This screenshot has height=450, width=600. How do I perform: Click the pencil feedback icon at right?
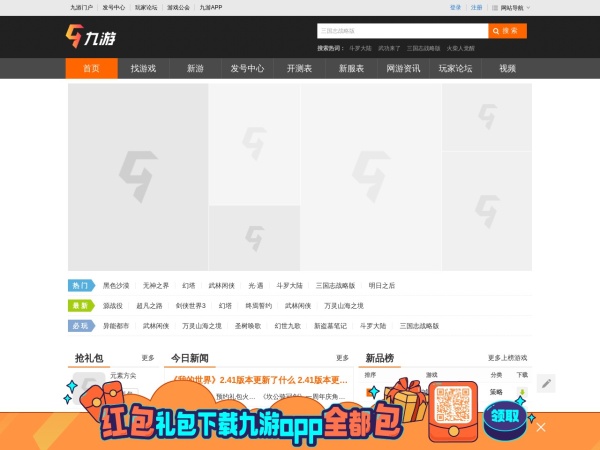pos(546,383)
